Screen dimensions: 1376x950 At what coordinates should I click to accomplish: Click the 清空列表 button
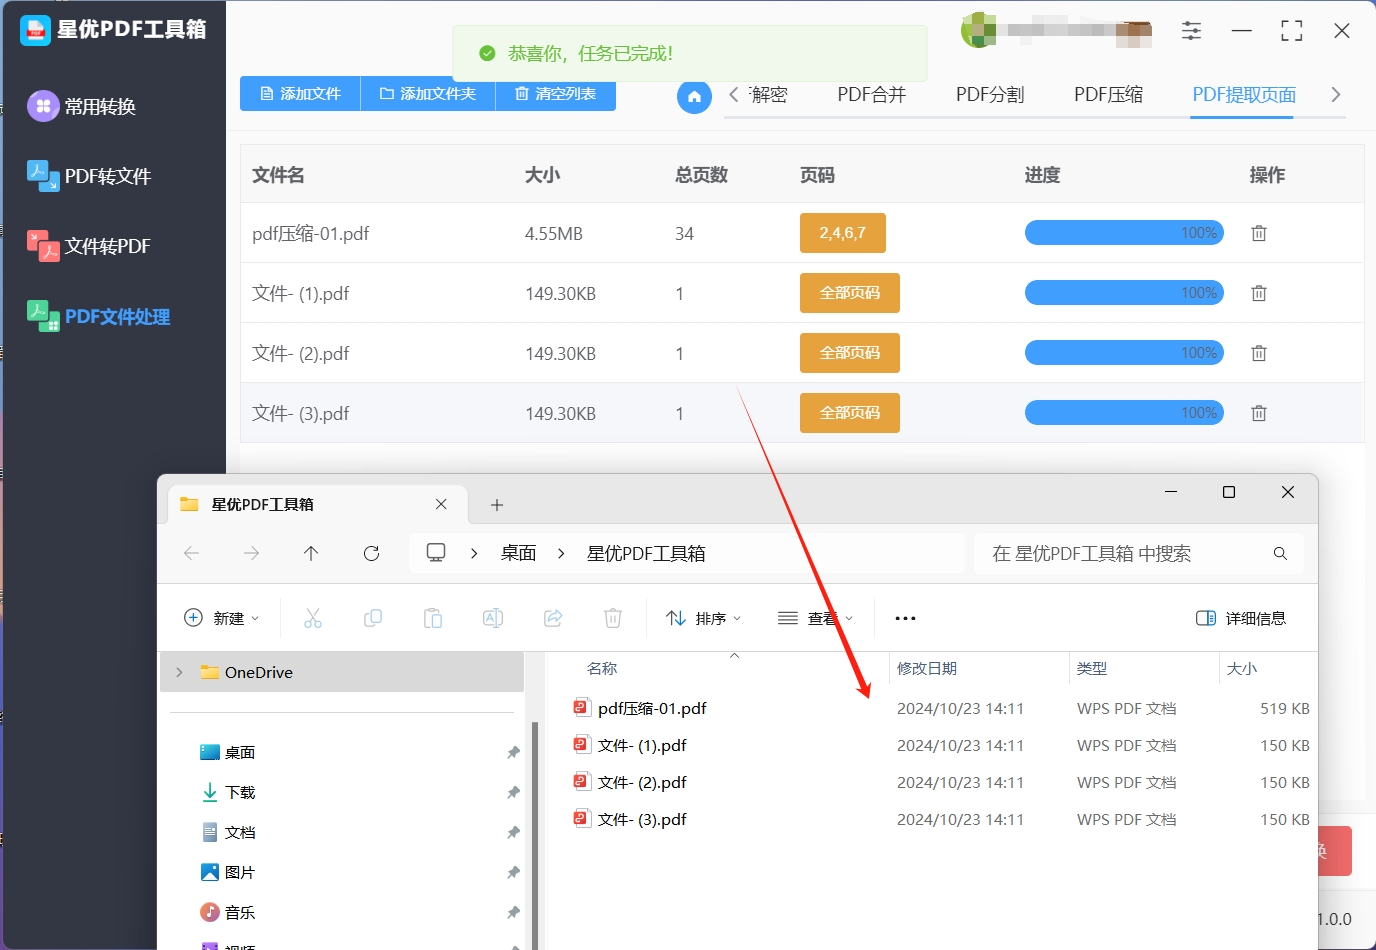(555, 94)
